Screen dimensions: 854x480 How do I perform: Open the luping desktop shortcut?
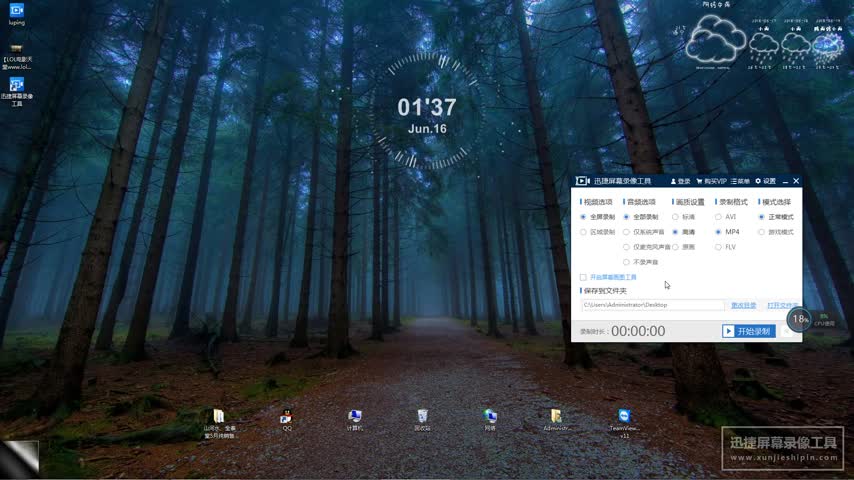pos(16,14)
